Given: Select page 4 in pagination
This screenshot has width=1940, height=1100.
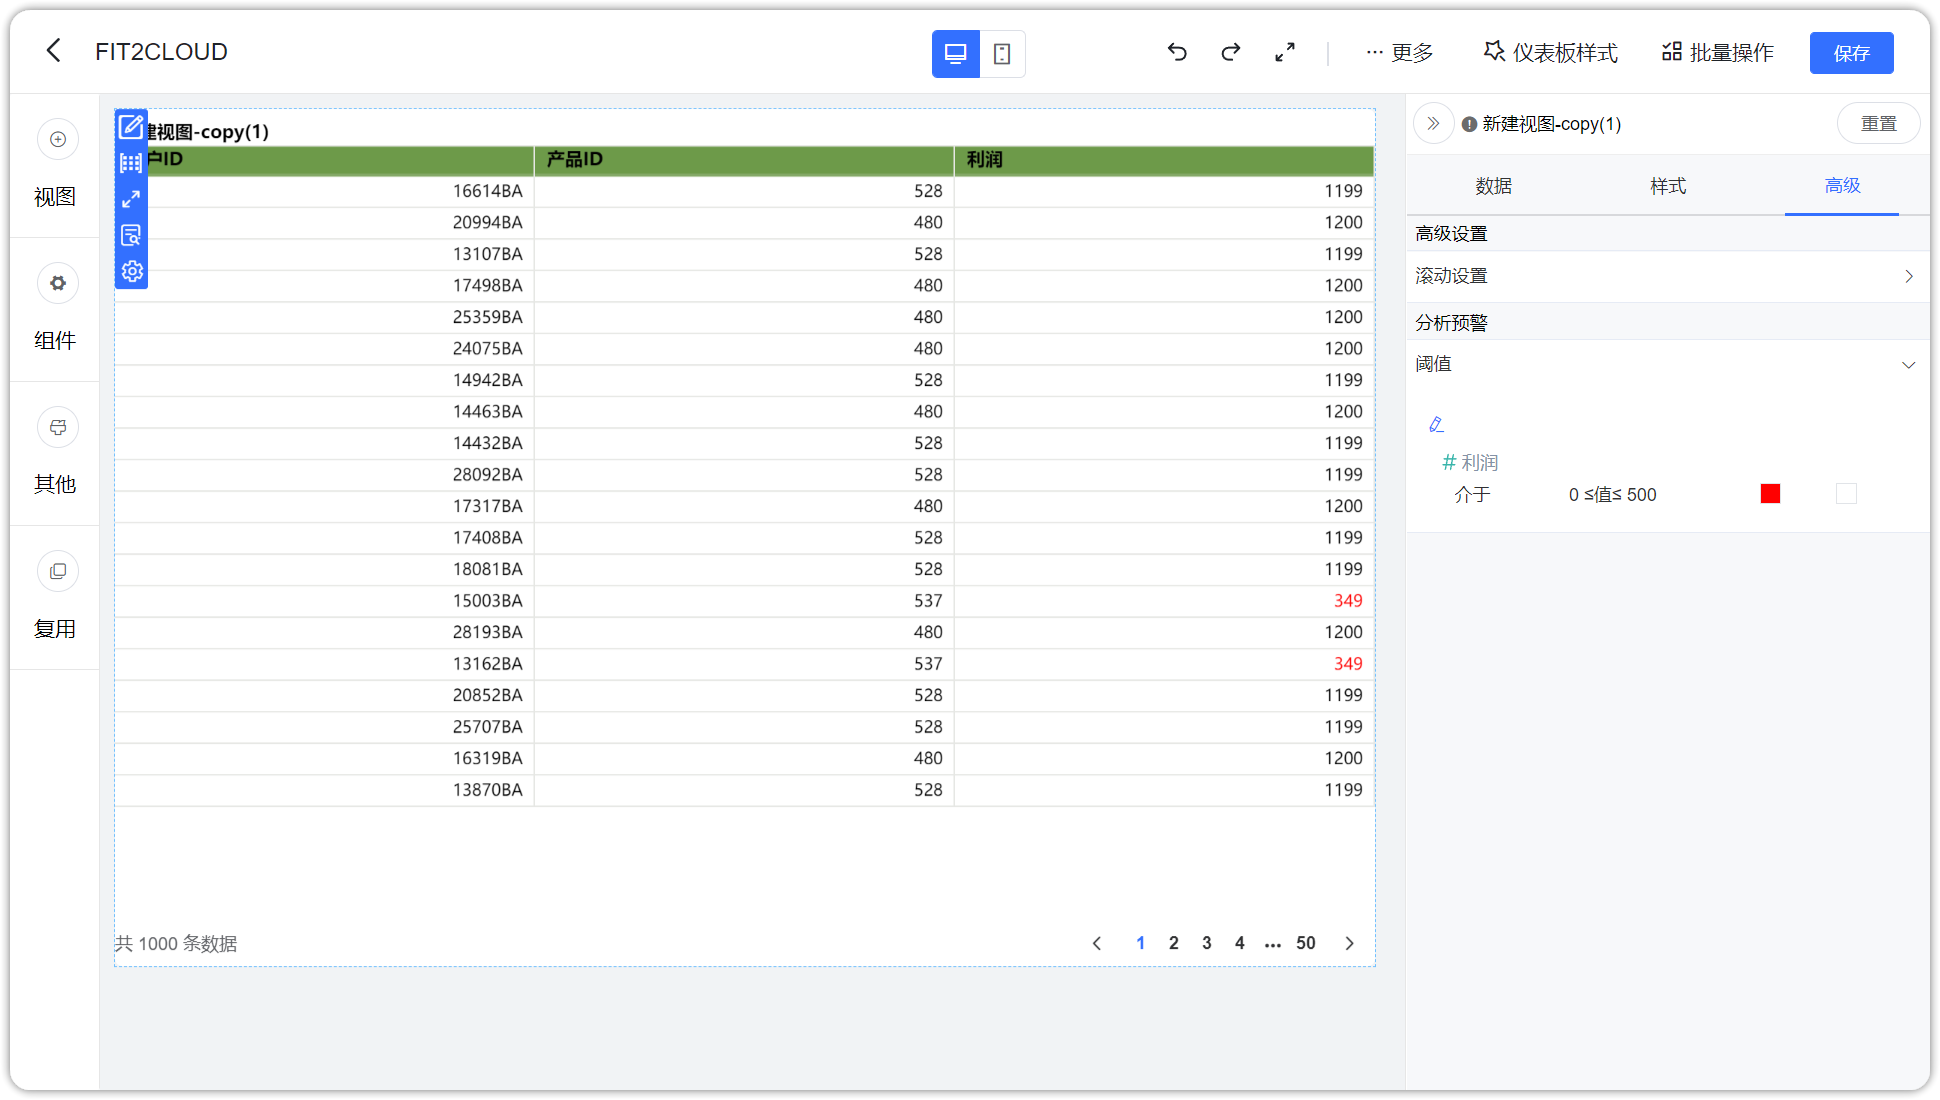Looking at the screenshot, I should coord(1239,943).
